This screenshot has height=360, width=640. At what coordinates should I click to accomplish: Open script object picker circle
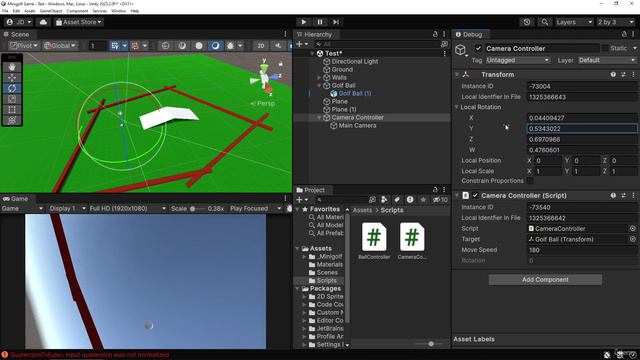633,229
